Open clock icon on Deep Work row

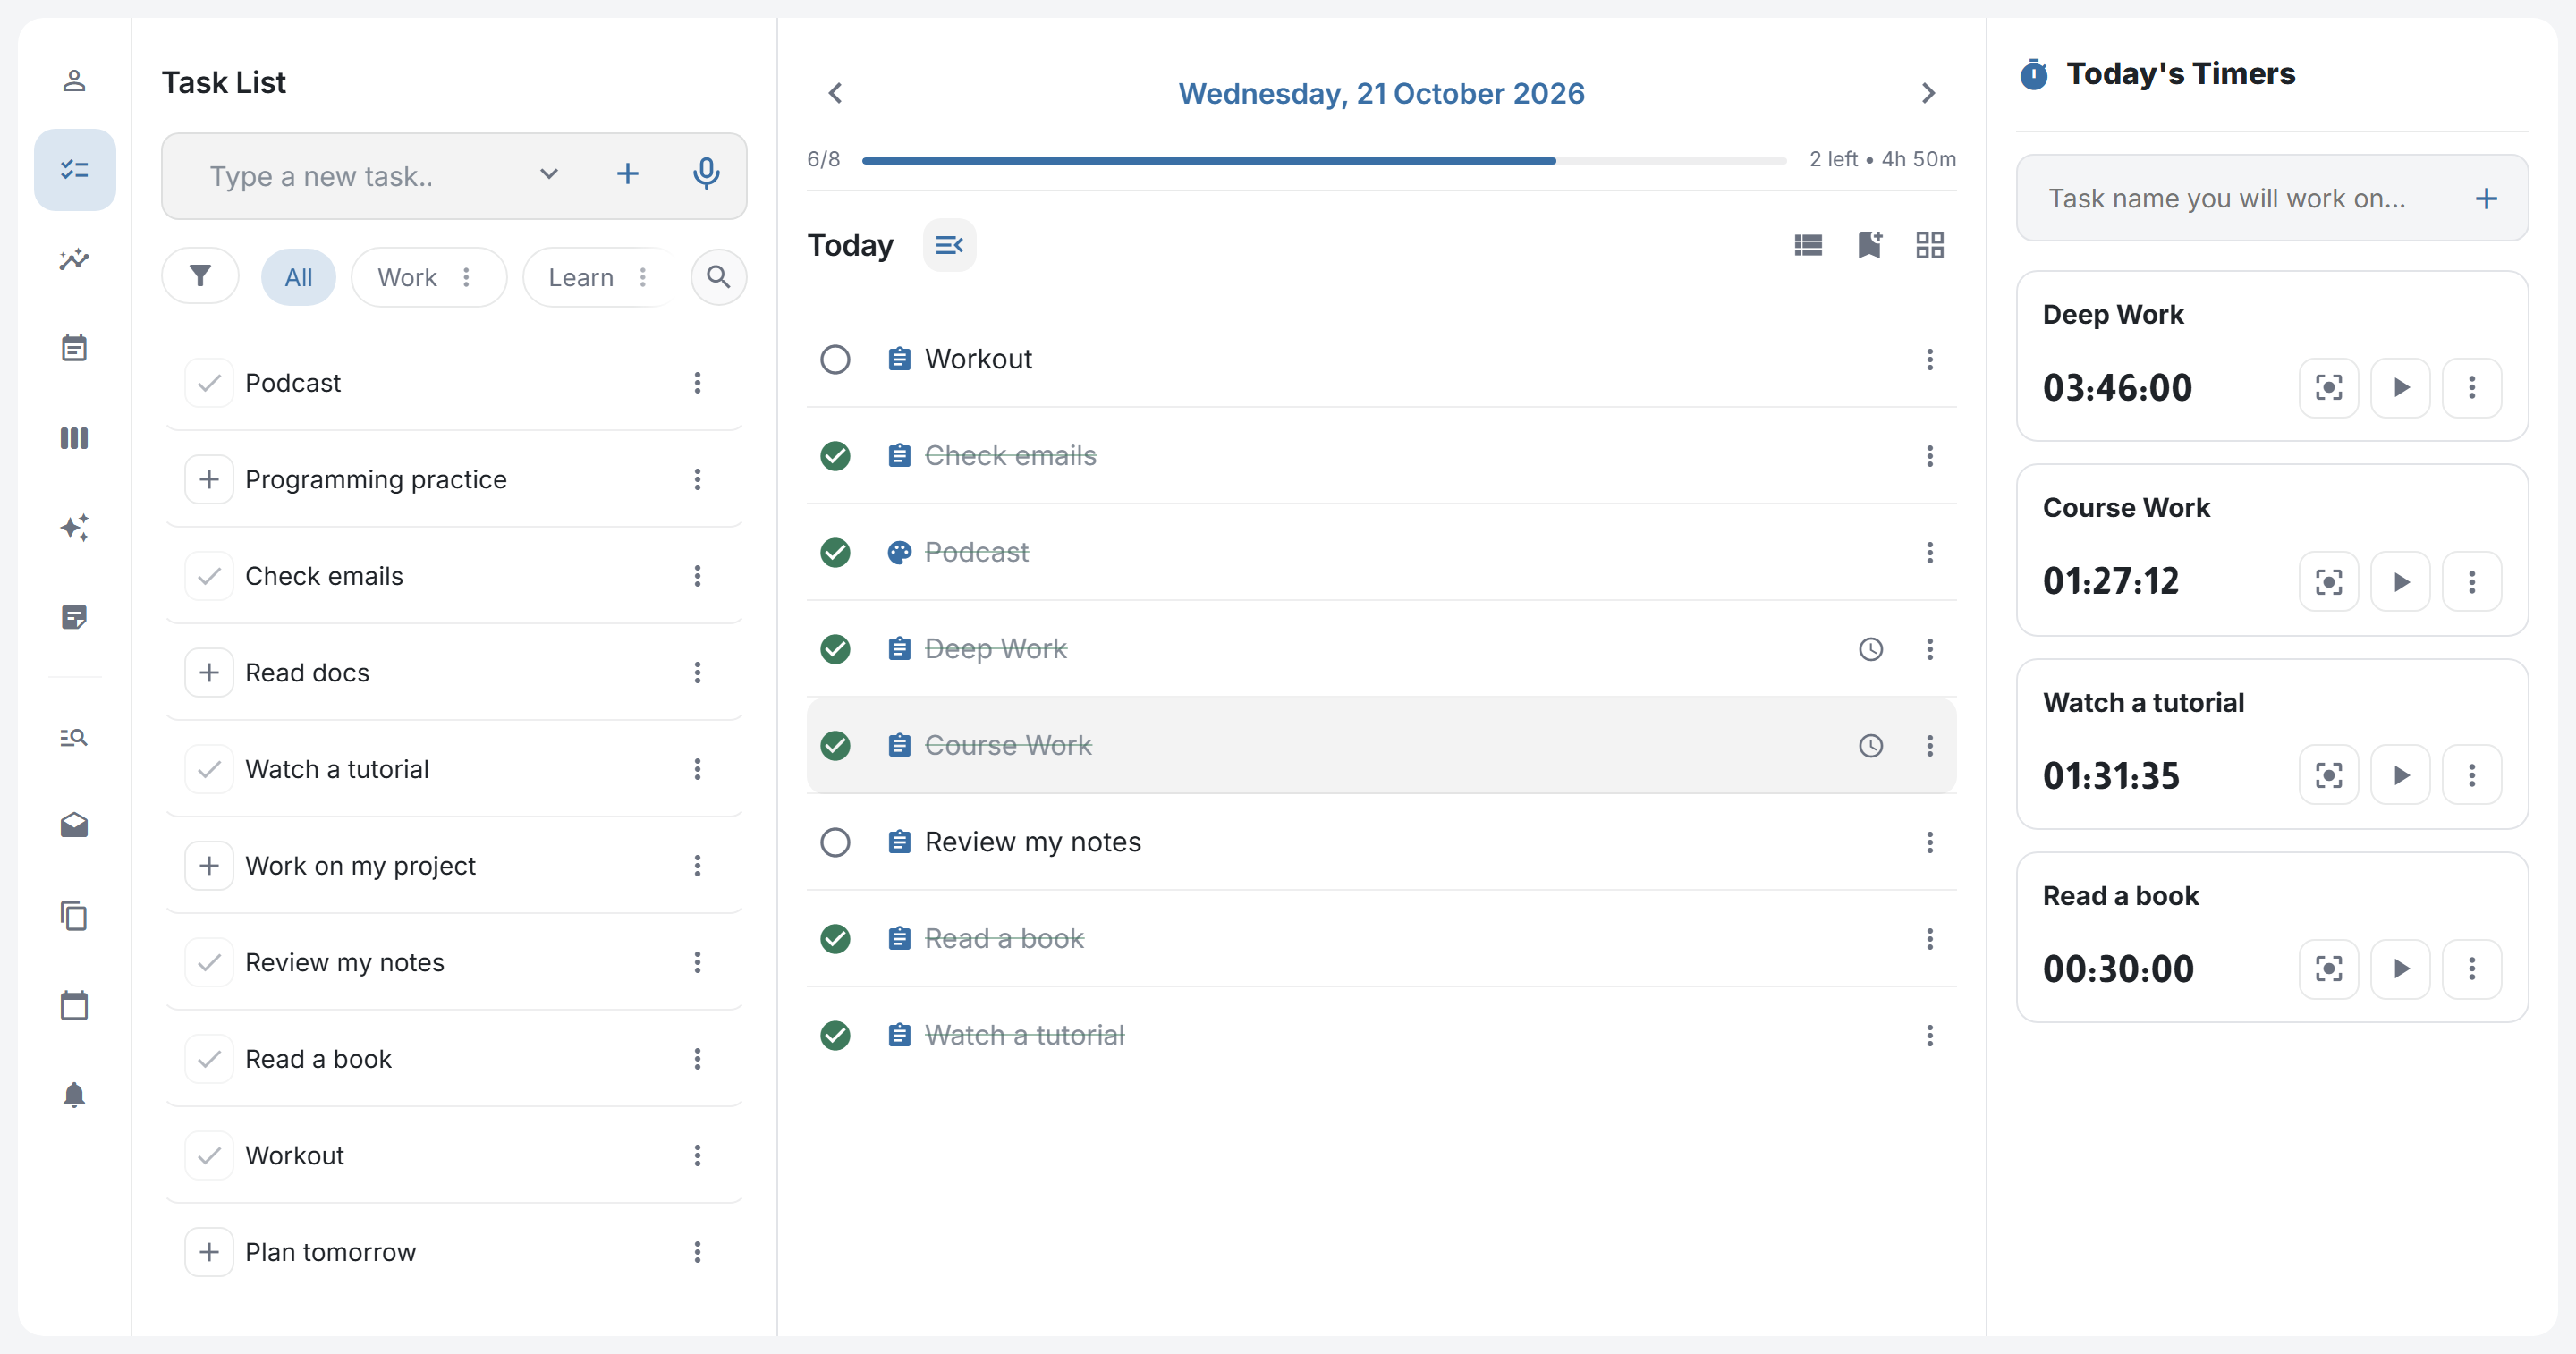1870,649
